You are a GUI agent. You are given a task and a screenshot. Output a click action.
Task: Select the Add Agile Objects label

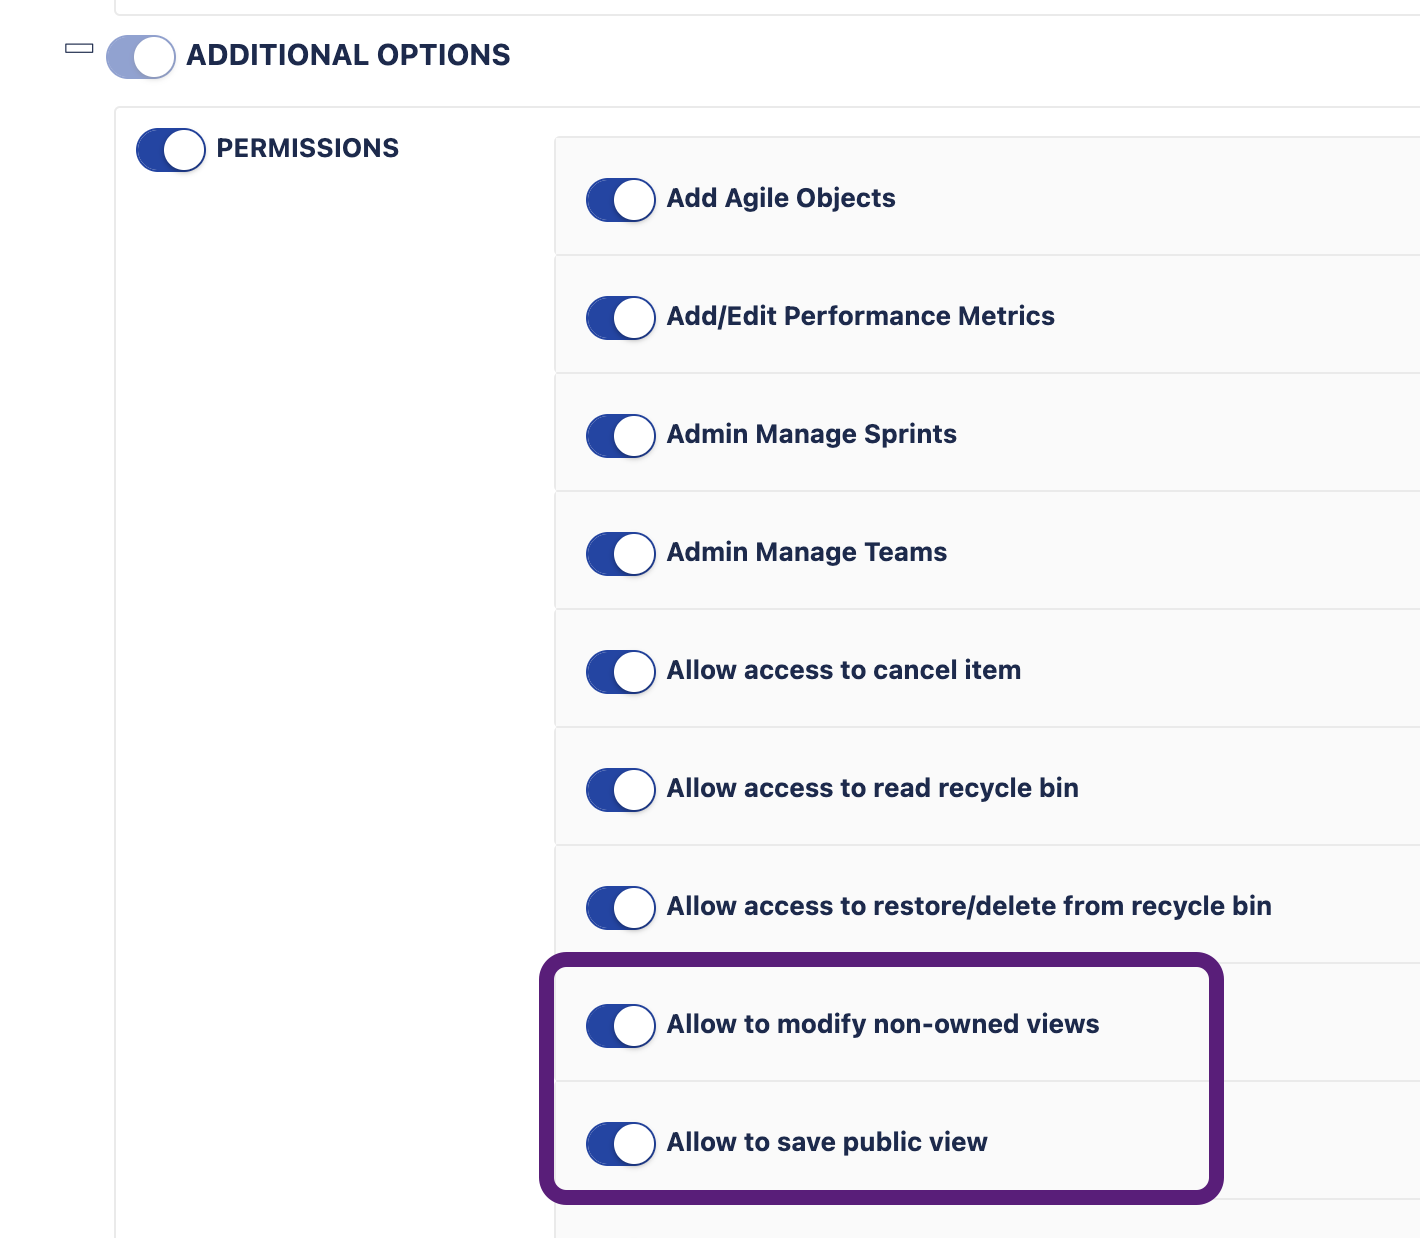click(x=780, y=198)
